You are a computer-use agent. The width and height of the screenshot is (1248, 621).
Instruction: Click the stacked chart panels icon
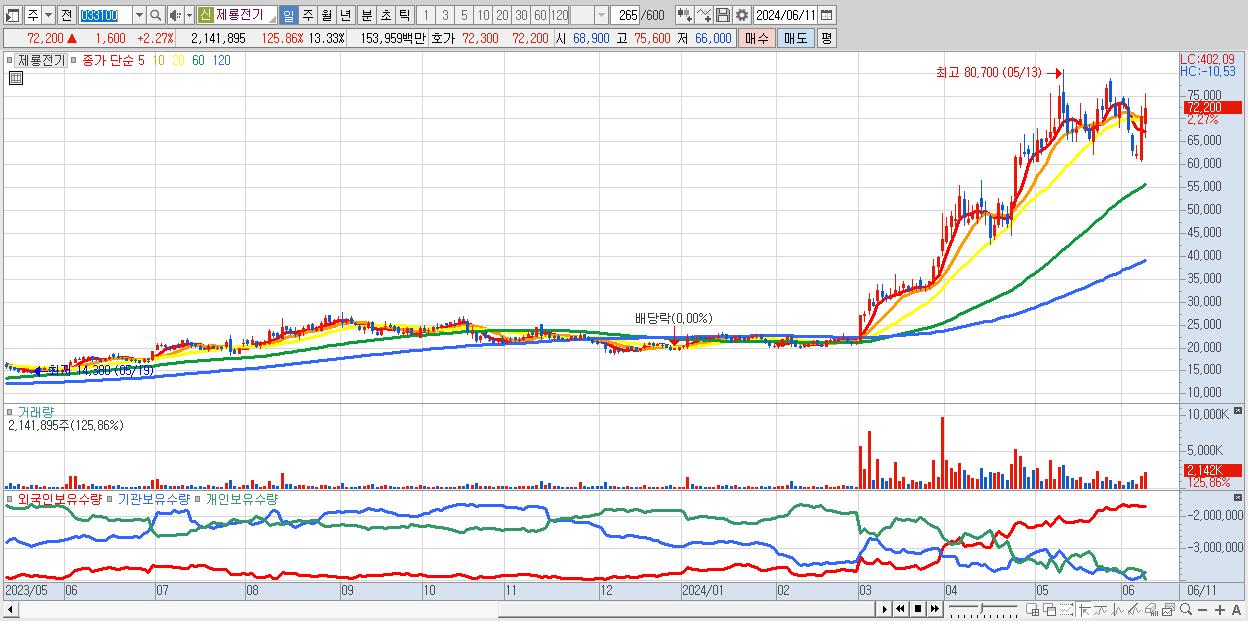1168,610
